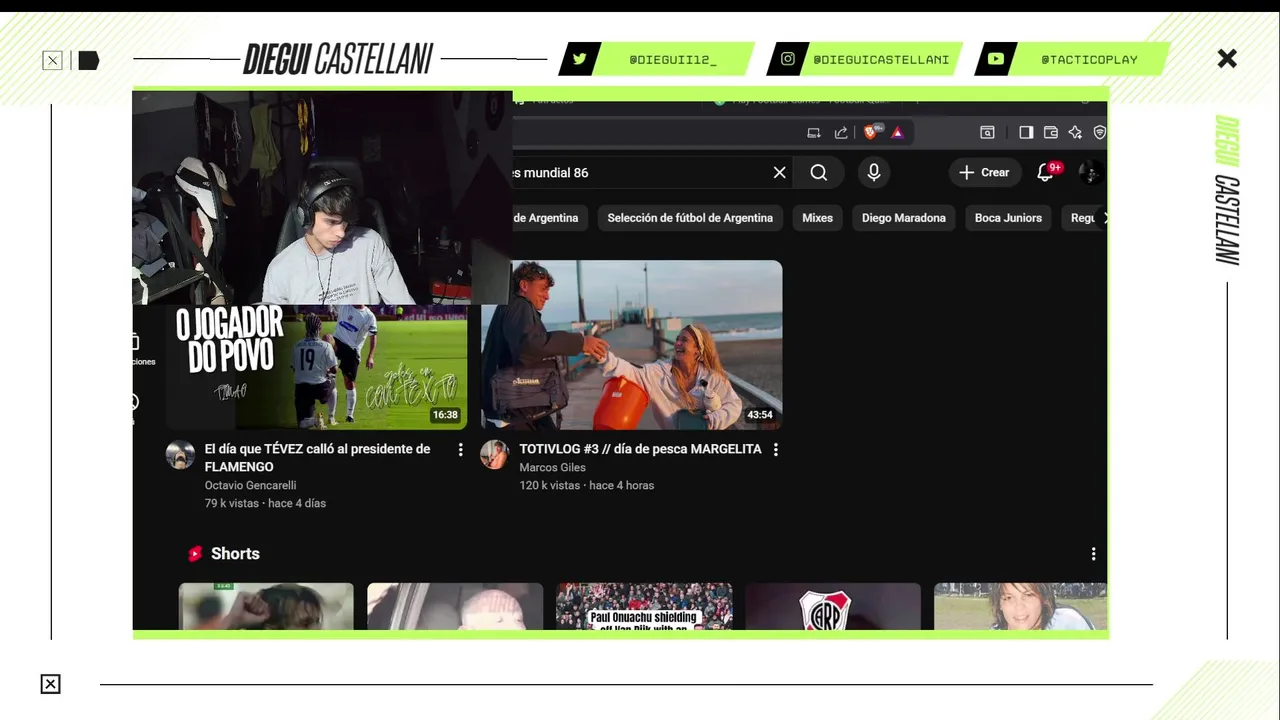This screenshot has width=1280, height=720.
Task: Open Twitter icon beside @DIEGUII12_
Action: tap(579, 59)
